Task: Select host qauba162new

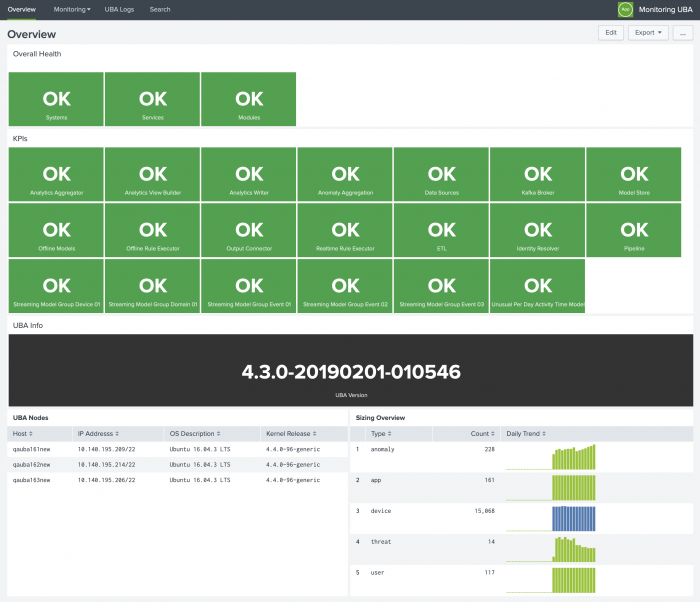Action: [31, 465]
